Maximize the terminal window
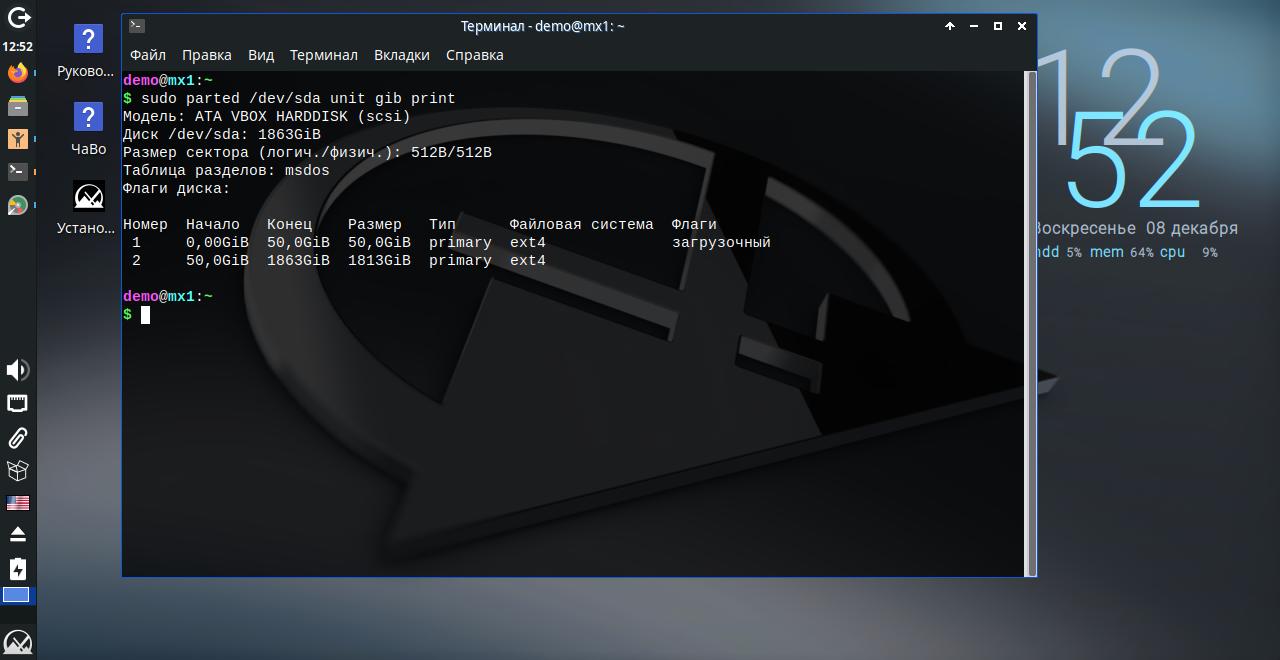 (x=998, y=26)
